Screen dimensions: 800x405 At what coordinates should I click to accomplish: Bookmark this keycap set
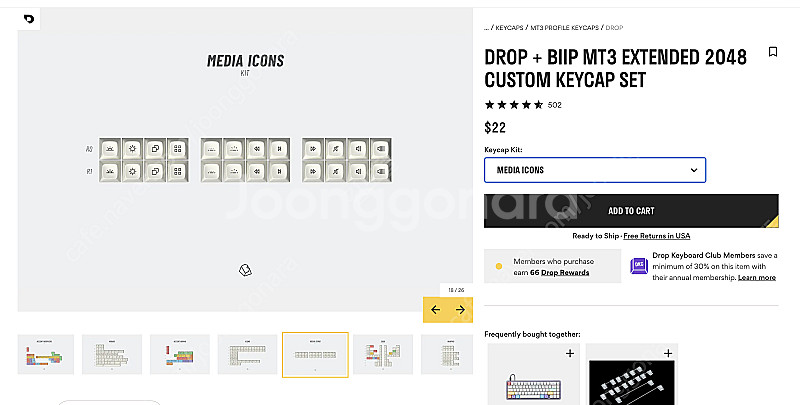(773, 52)
